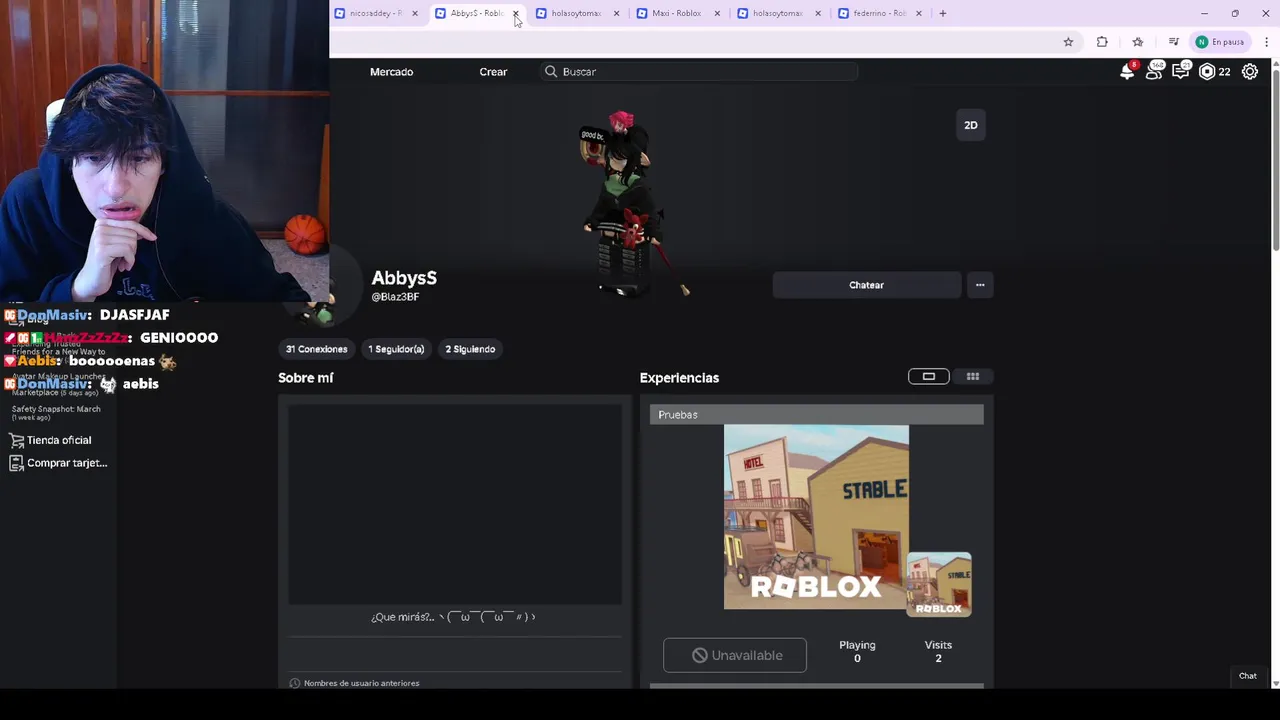
Task: Close the 'federrino' tab
Action: pos(918,13)
